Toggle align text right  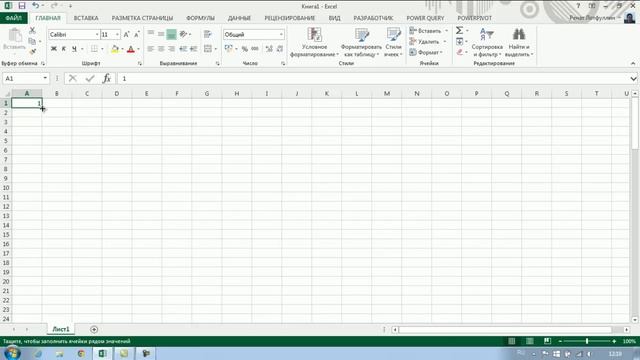[x=171, y=49]
